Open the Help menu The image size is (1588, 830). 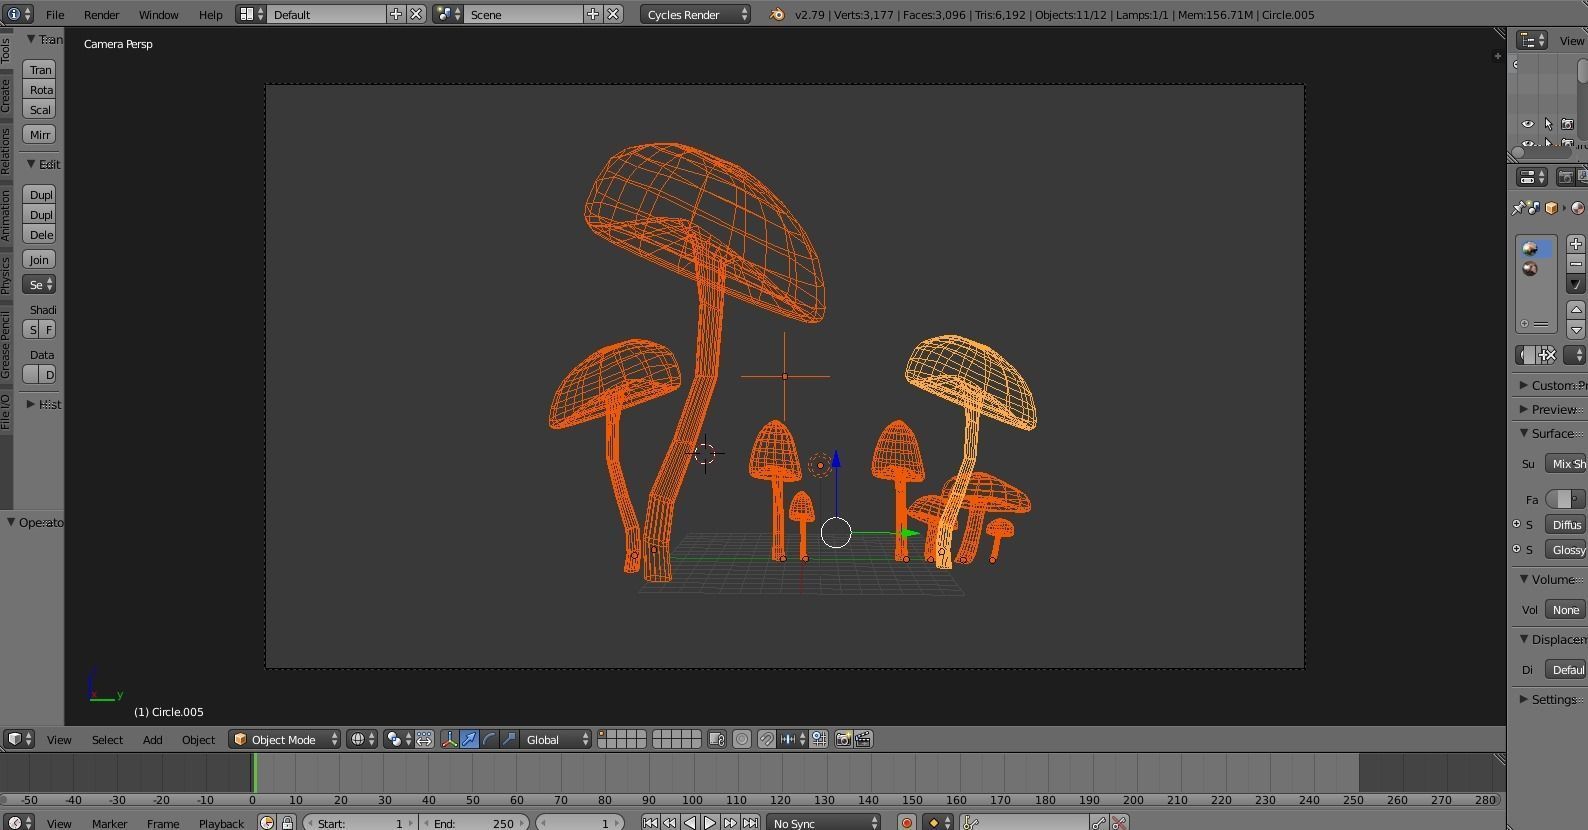point(210,15)
